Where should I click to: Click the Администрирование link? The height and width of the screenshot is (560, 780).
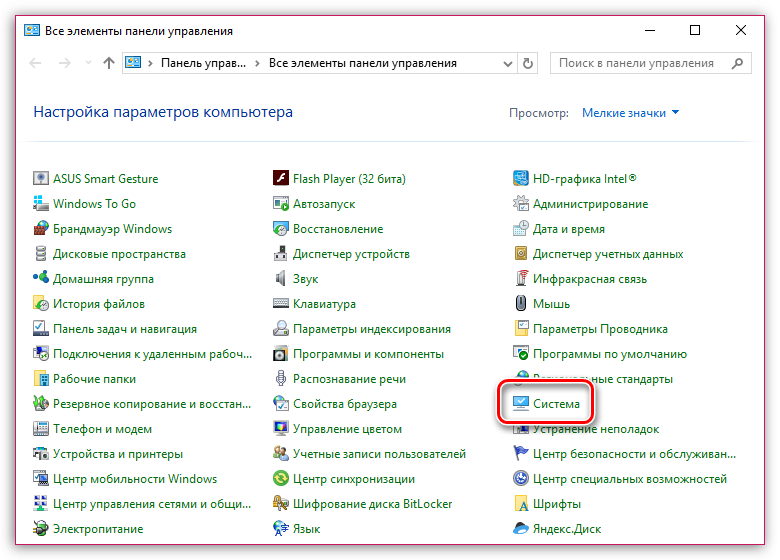coord(590,204)
